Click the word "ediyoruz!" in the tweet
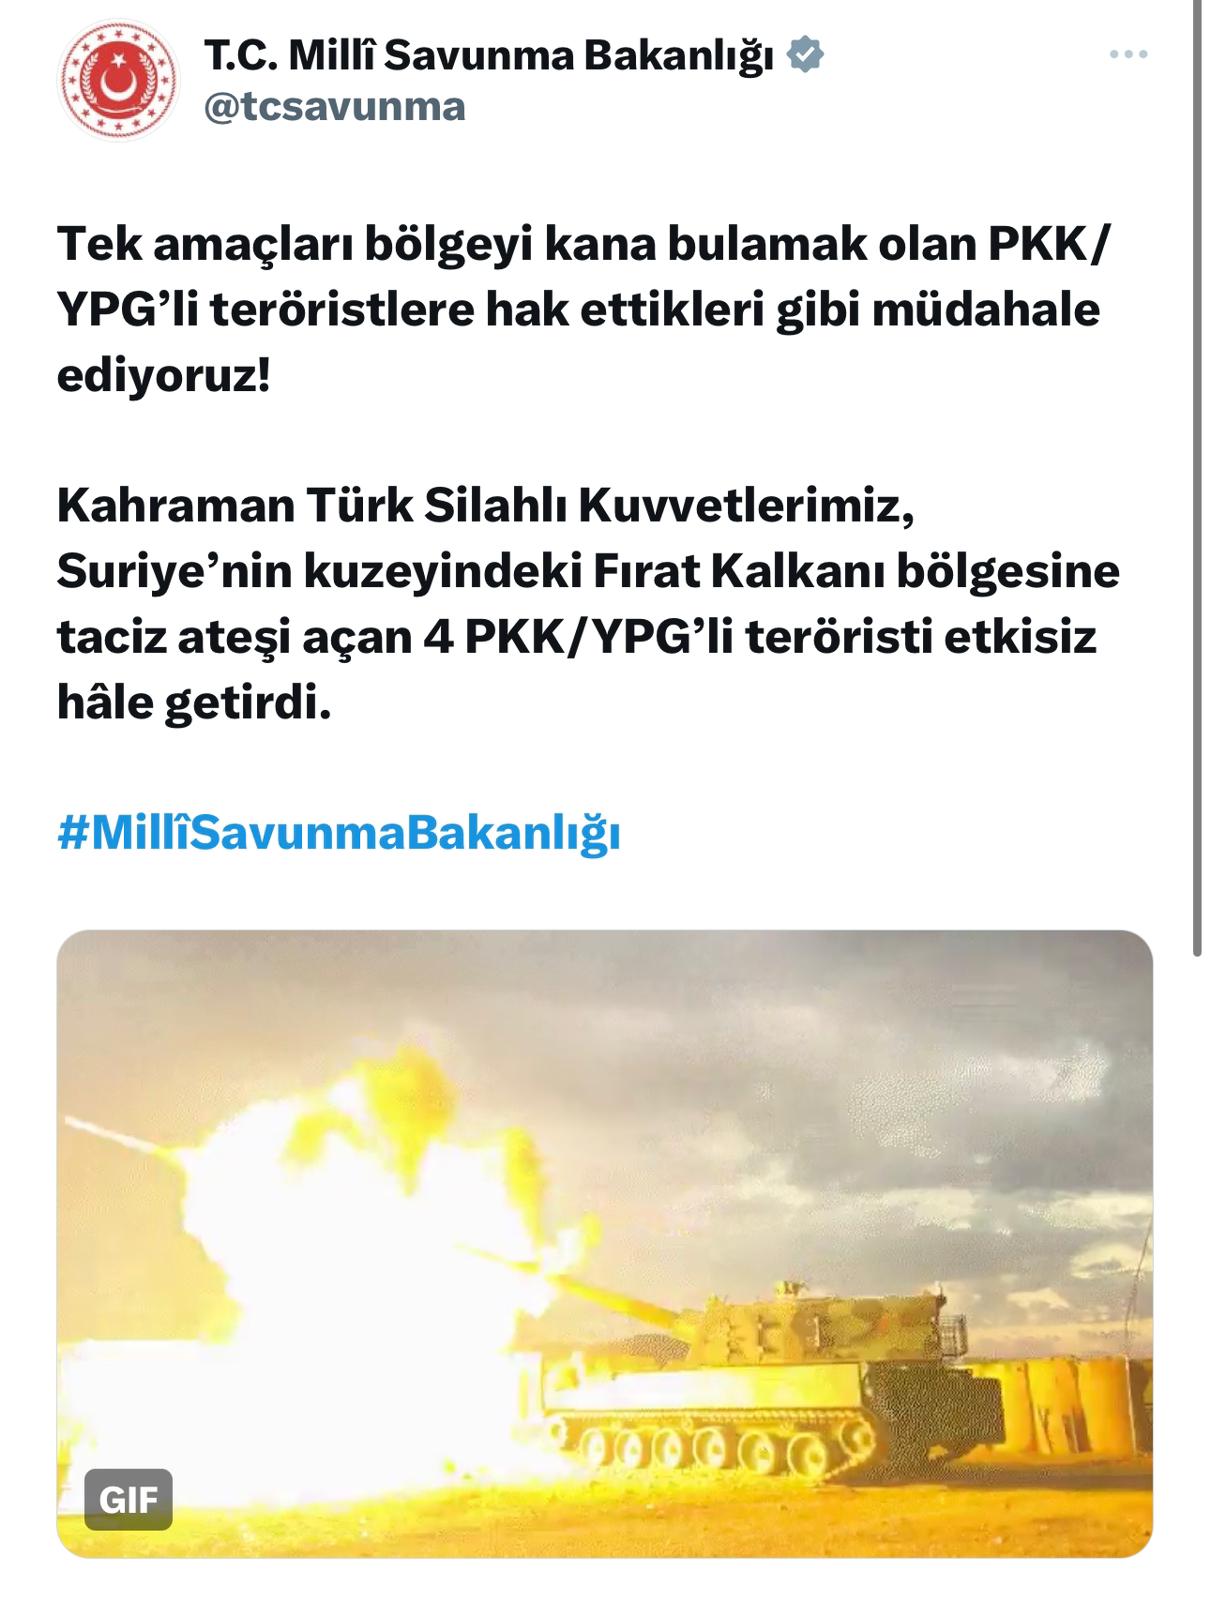This screenshot has height=1600, width=1210. (163, 375)
